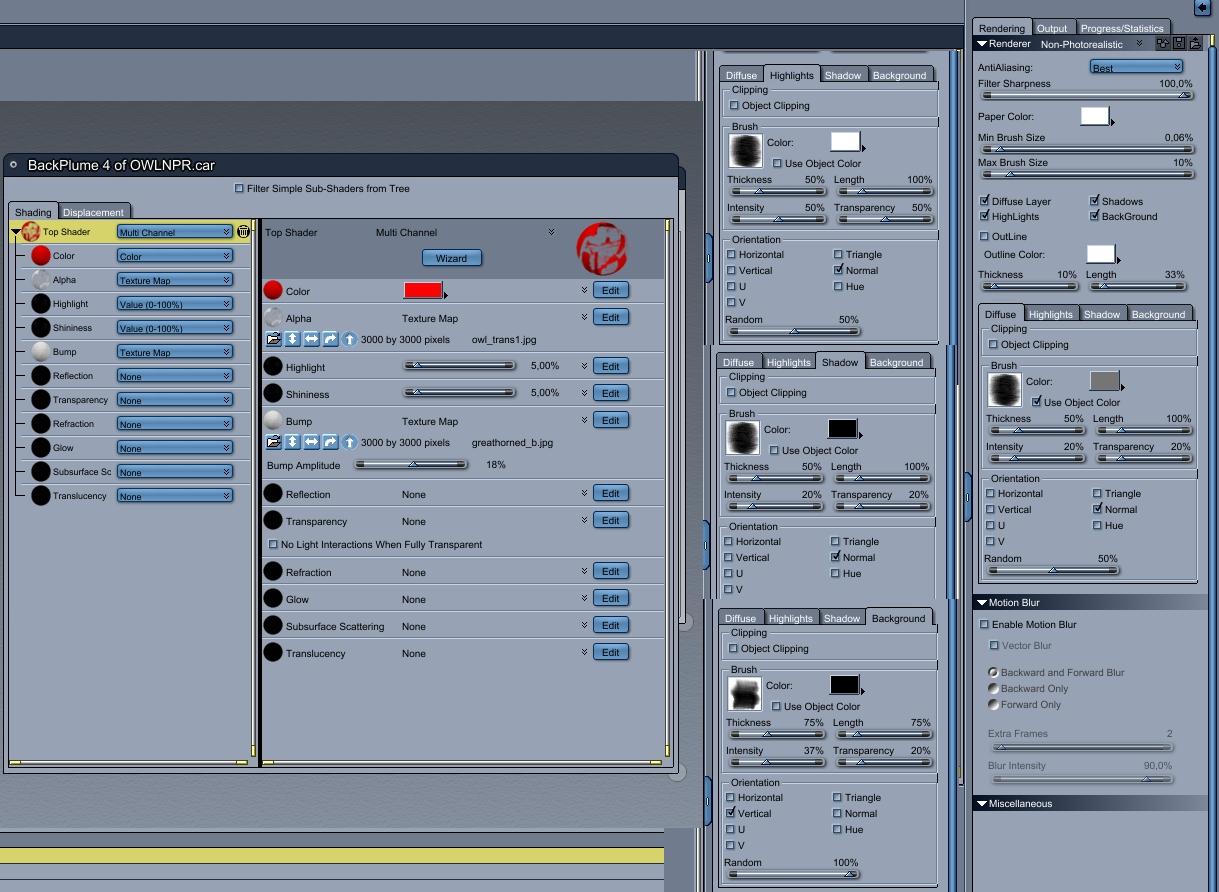Toggle the Shadows checkbox in Renderer
1219x892 pixels.
[1094, 201]
